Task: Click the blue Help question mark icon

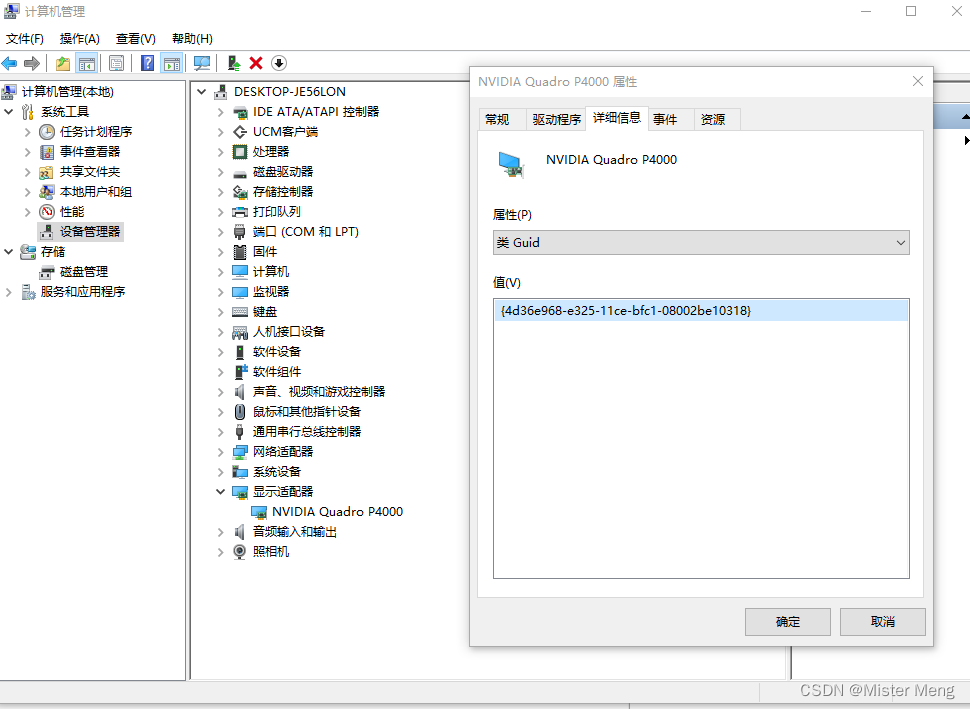Action: pyautogui.click(x=147, y=63)
